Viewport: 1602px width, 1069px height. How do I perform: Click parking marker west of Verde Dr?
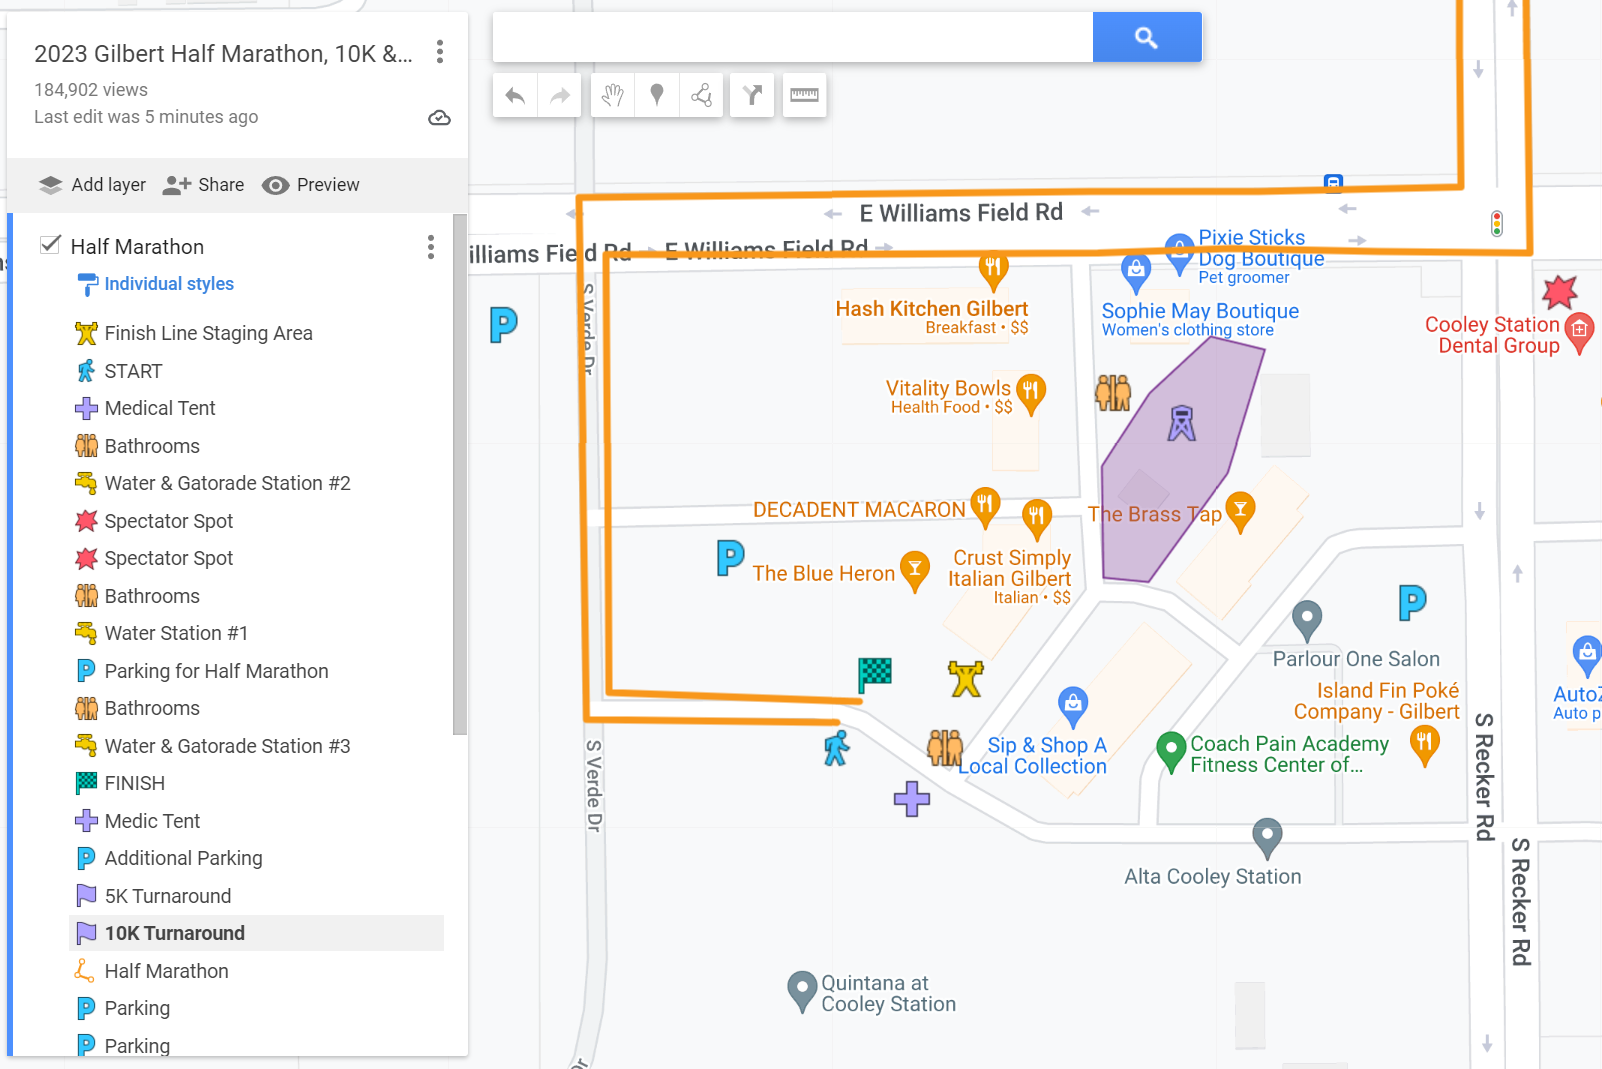tap(504, 324)
